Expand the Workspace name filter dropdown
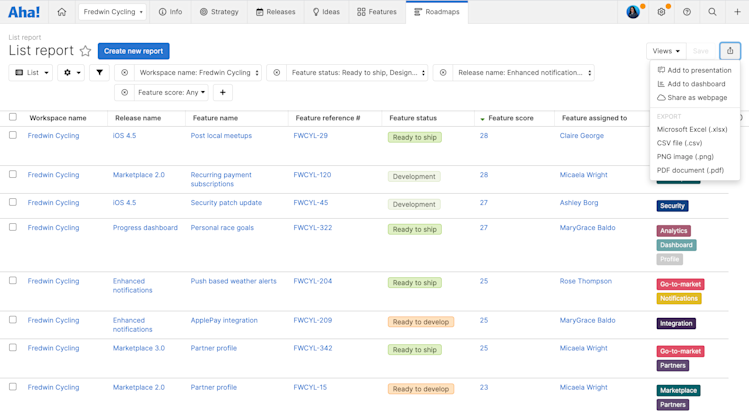Image resolution: width=749 pixels, height=413 pixels. 198,73
